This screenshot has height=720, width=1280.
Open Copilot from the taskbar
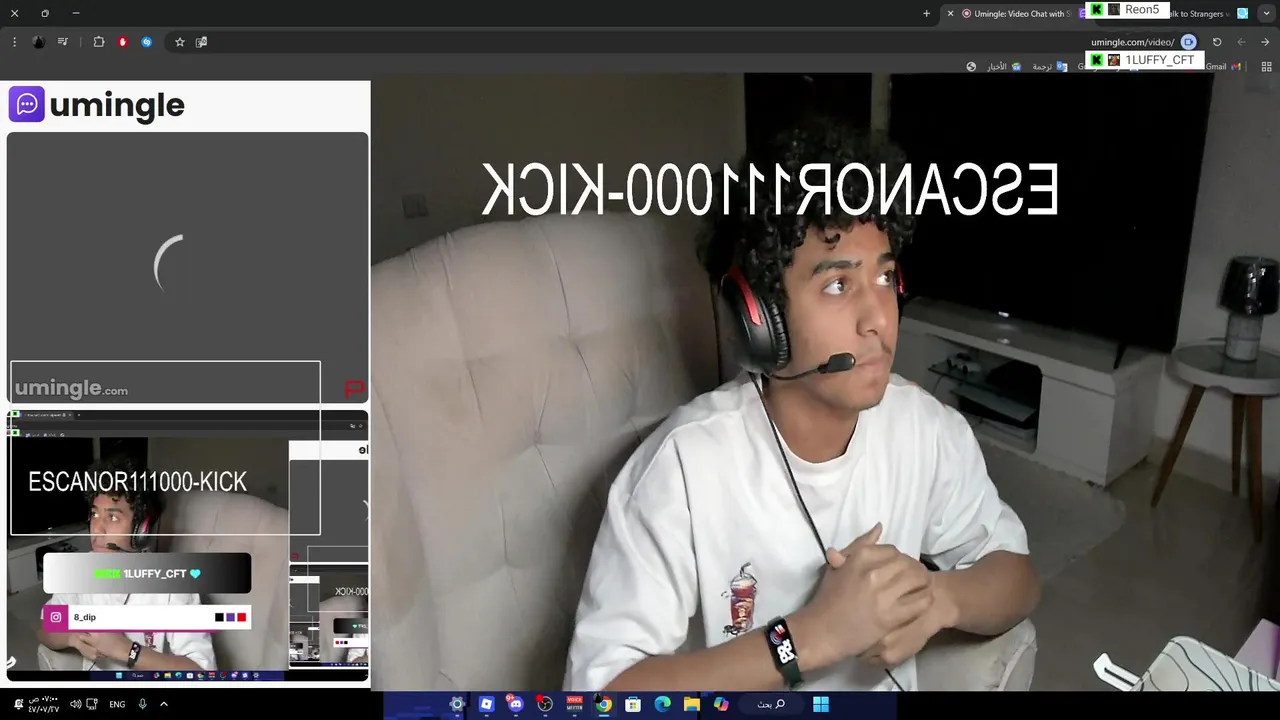tap(721, 704)
